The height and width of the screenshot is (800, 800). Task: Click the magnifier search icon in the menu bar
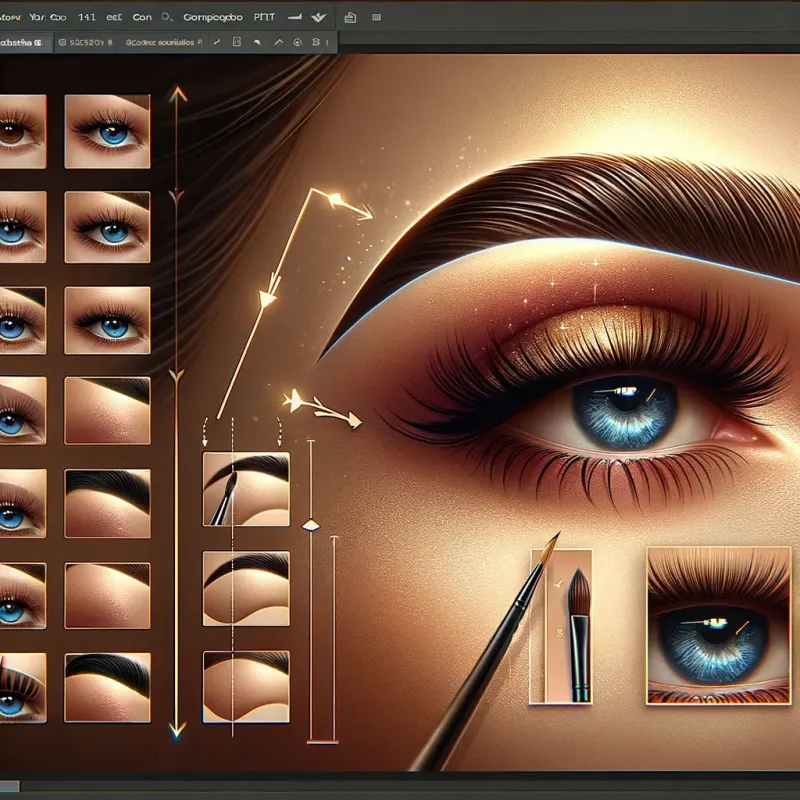pyautogui.click(x=167, y=17)
